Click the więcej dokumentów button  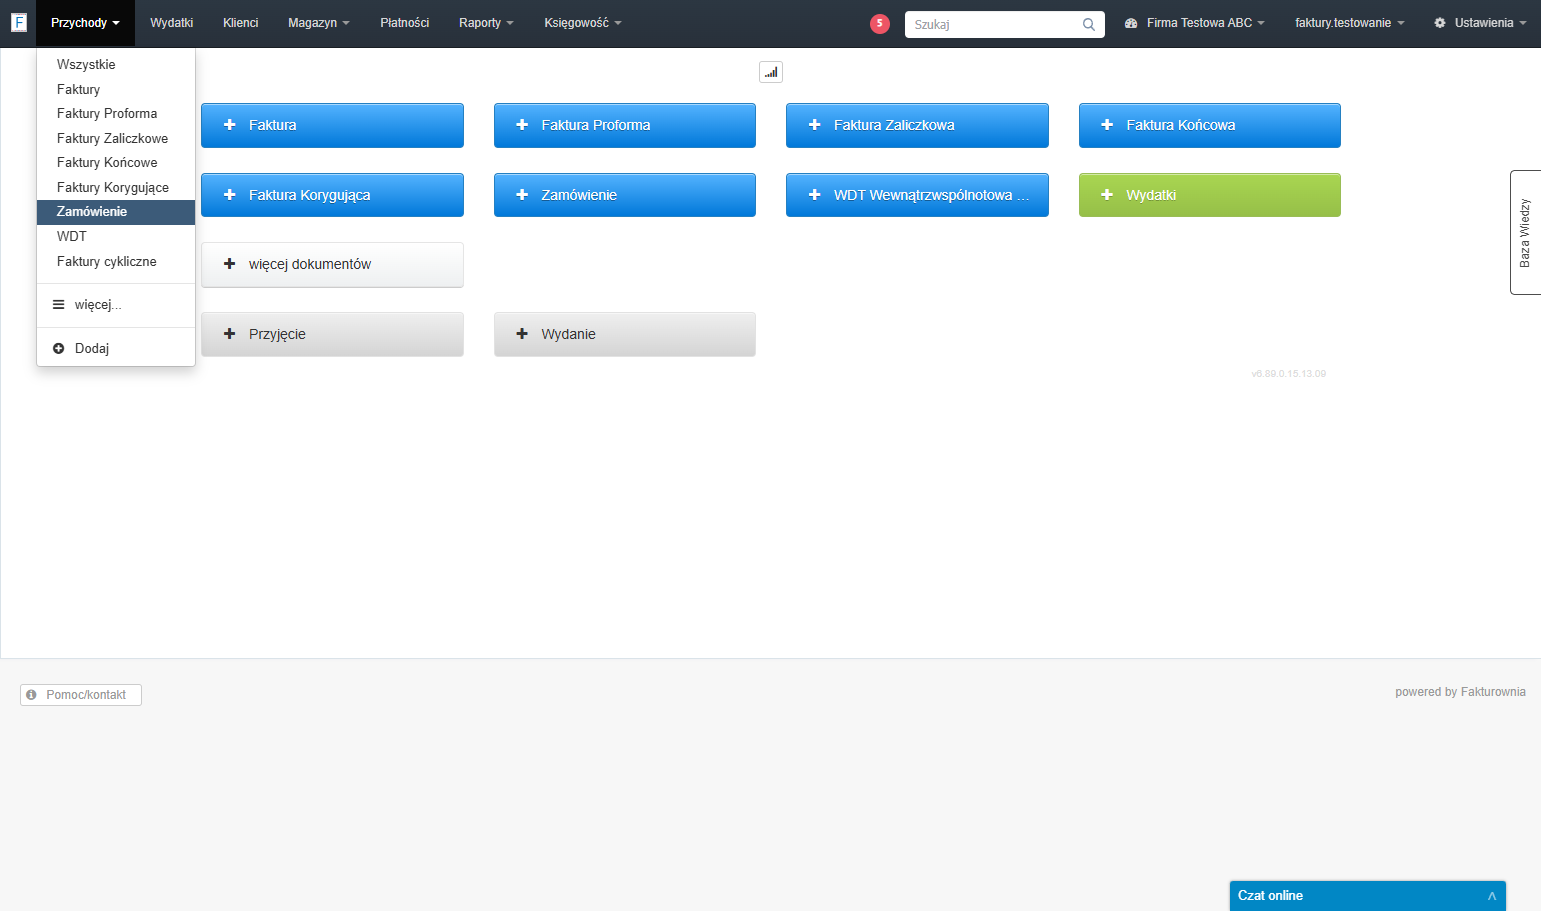(332, 265)
